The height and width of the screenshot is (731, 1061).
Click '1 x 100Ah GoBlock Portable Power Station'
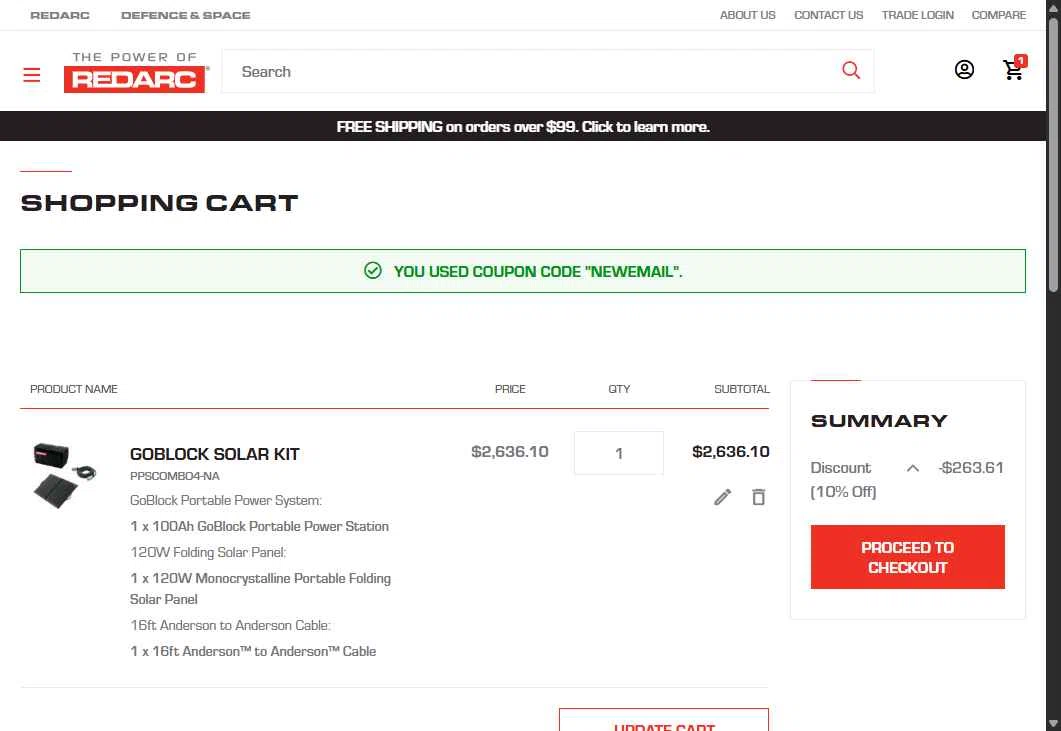(x=259, y=527)
